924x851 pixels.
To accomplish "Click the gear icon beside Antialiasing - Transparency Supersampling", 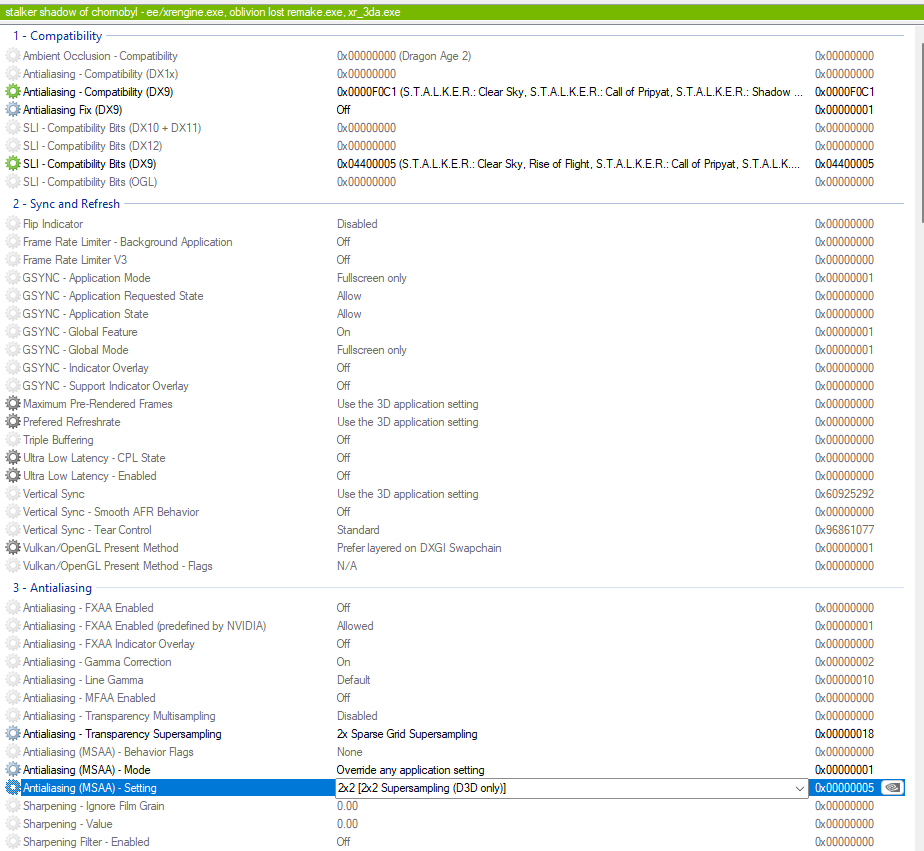I will (x=13, y=734).
